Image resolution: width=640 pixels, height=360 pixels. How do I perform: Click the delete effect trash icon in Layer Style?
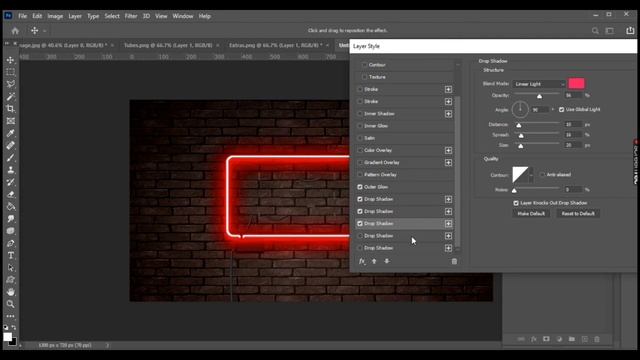[454, 261]
